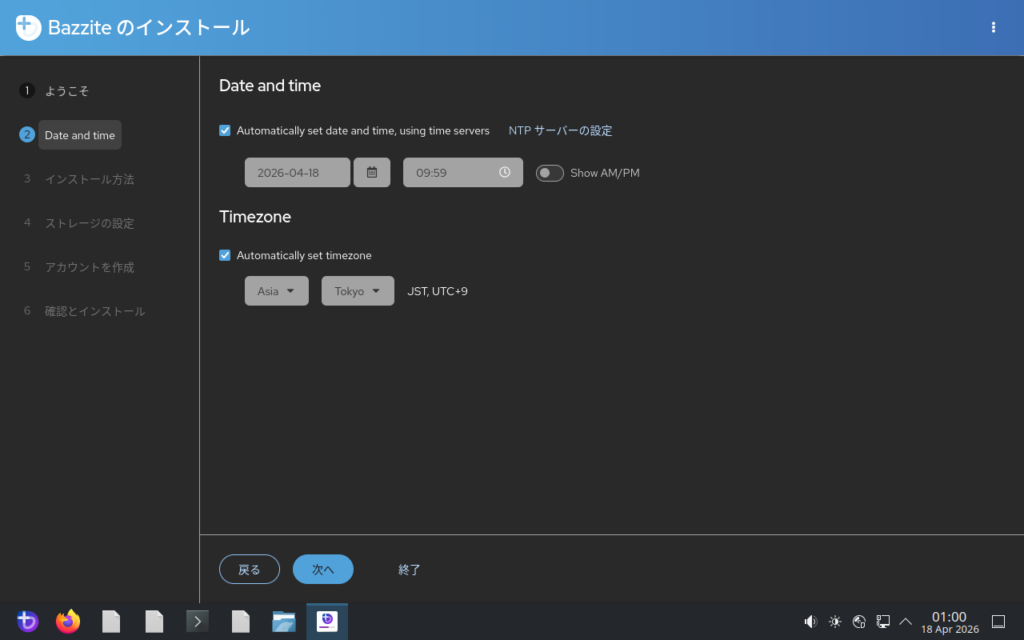The image size is (1024, 640).
Task: Launch Firefox from the taskbar
Action: (68, 622)
